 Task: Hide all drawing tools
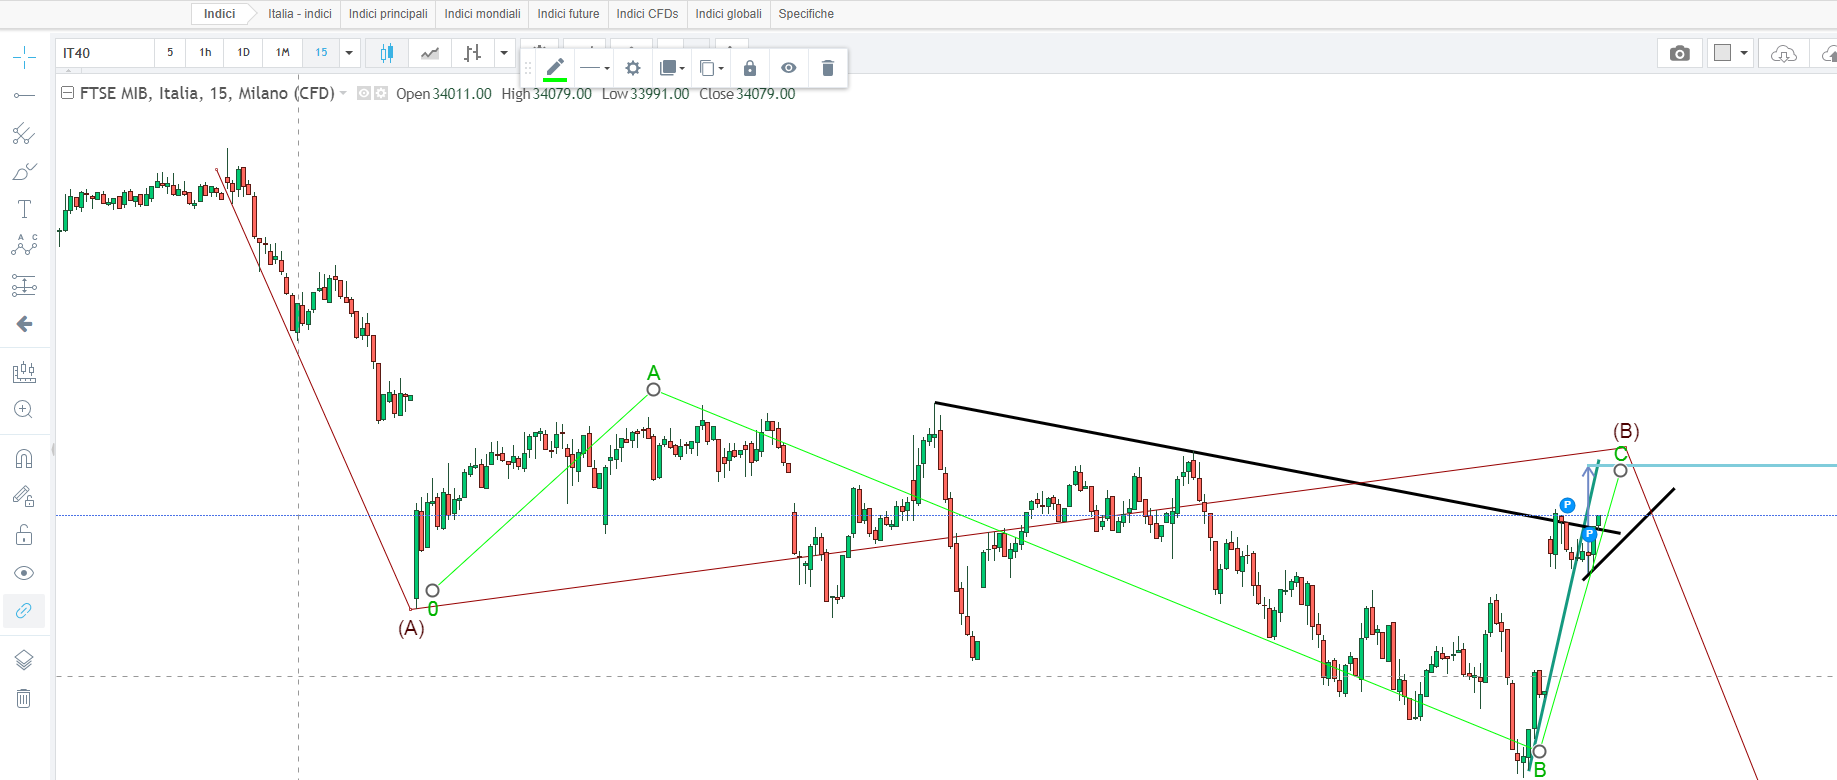pyautogui.click(x=24, y=573)
